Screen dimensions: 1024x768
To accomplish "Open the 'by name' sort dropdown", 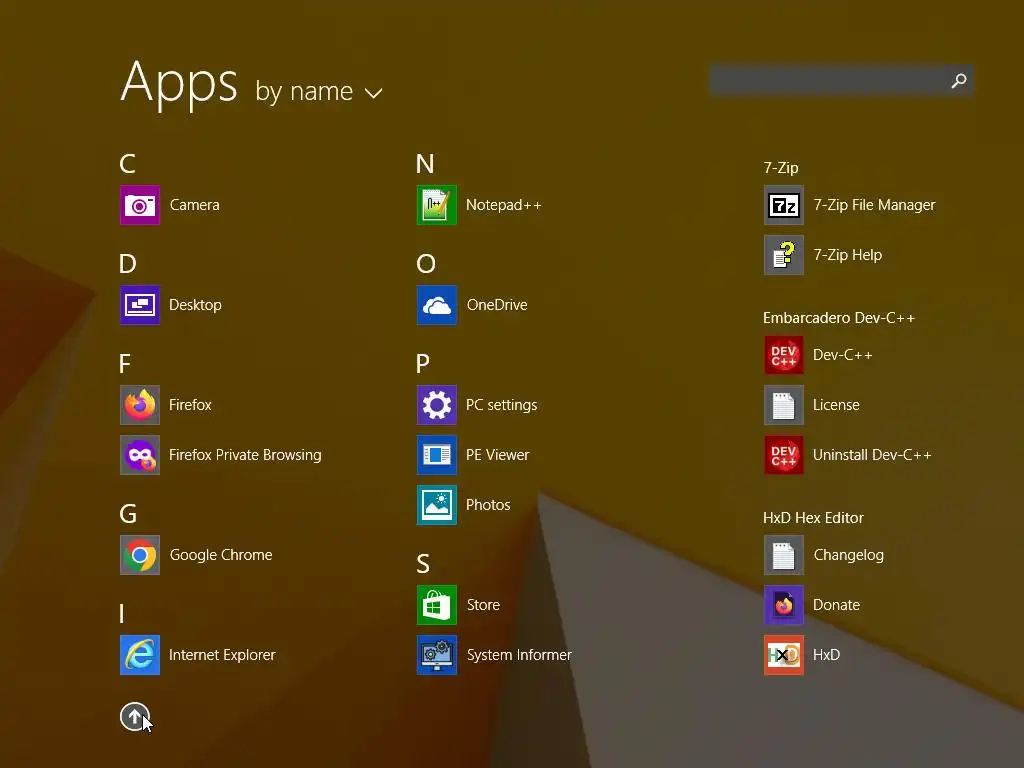I will tap(319, 91).
